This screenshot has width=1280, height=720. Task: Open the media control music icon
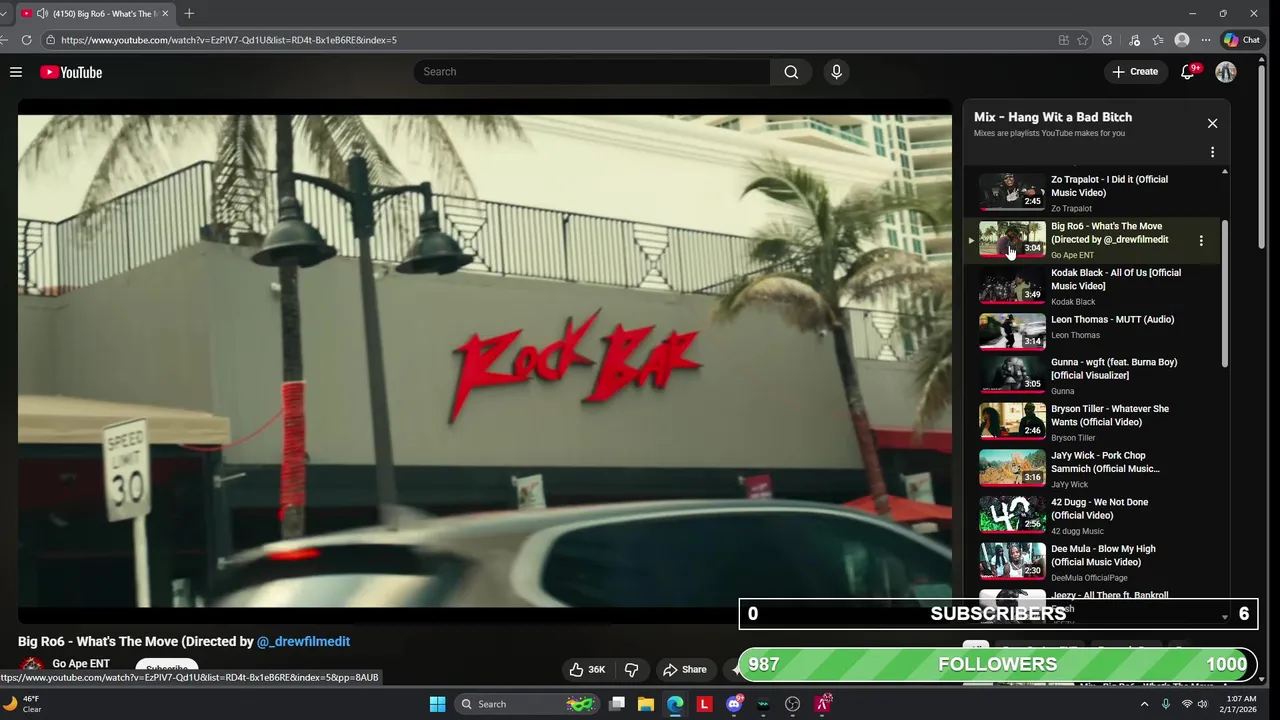click(x=1134, y=40)
